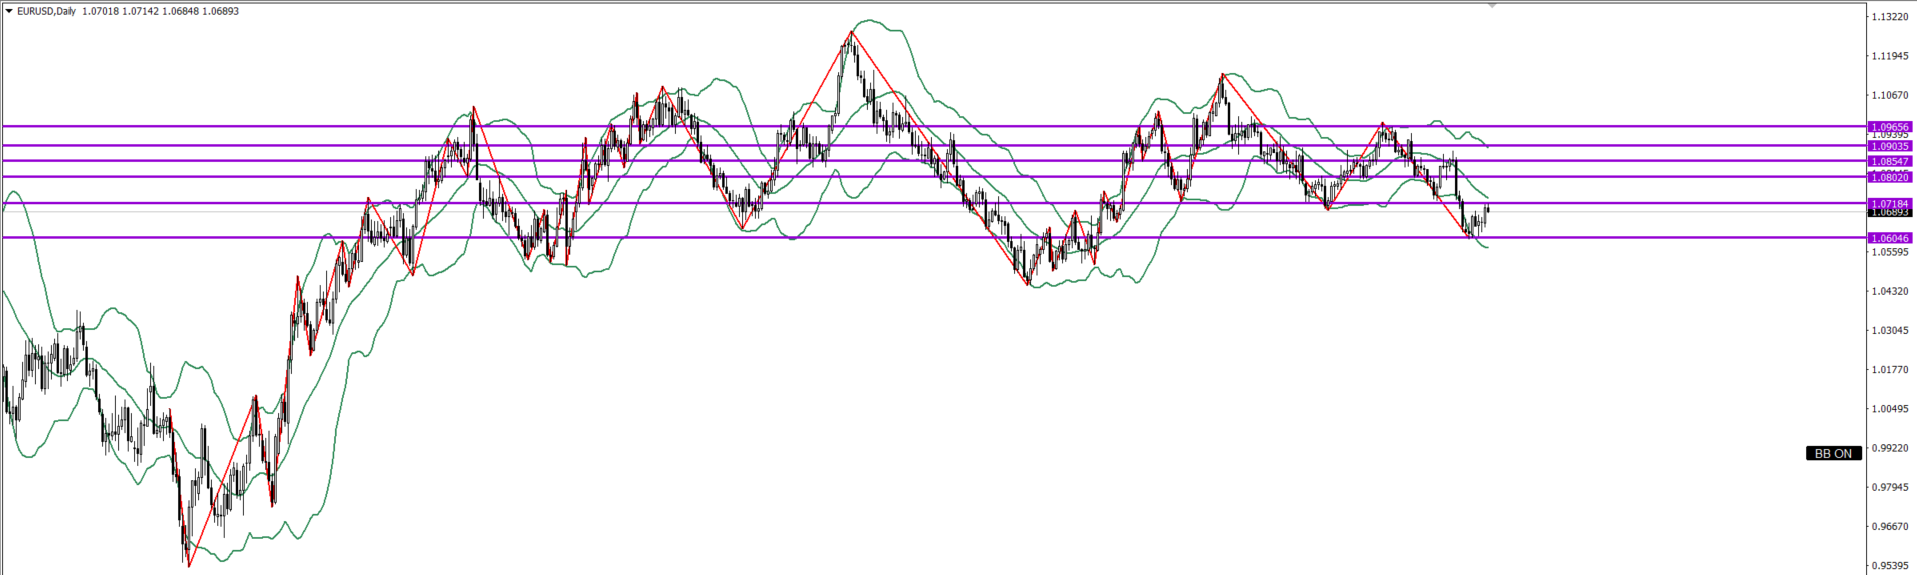The image size is (1917, 575).
Task: Click the chart shift triangle marker
Action: pos(1492,5)
